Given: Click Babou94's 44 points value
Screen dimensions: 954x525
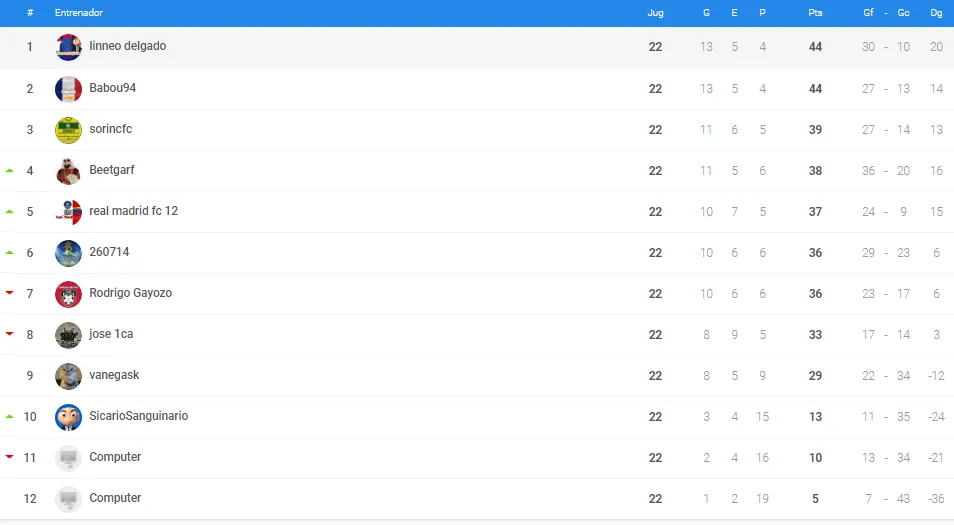Looking at the screenshot, I should (815, 89).
